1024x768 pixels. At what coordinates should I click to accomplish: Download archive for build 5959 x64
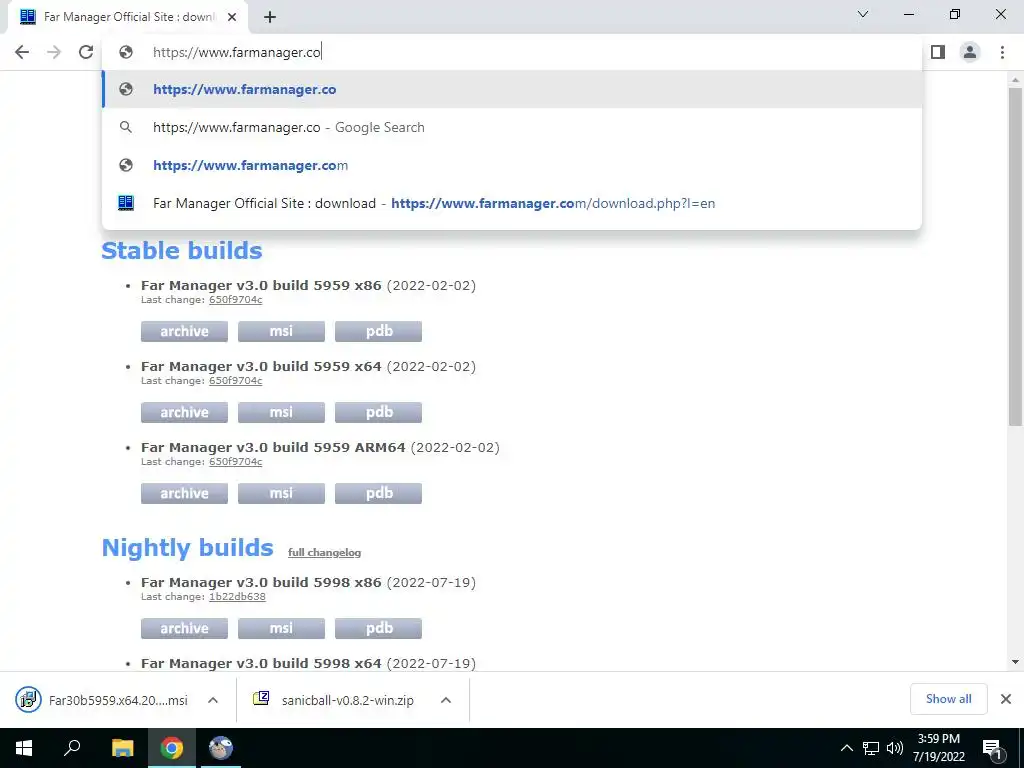(184, 412)
